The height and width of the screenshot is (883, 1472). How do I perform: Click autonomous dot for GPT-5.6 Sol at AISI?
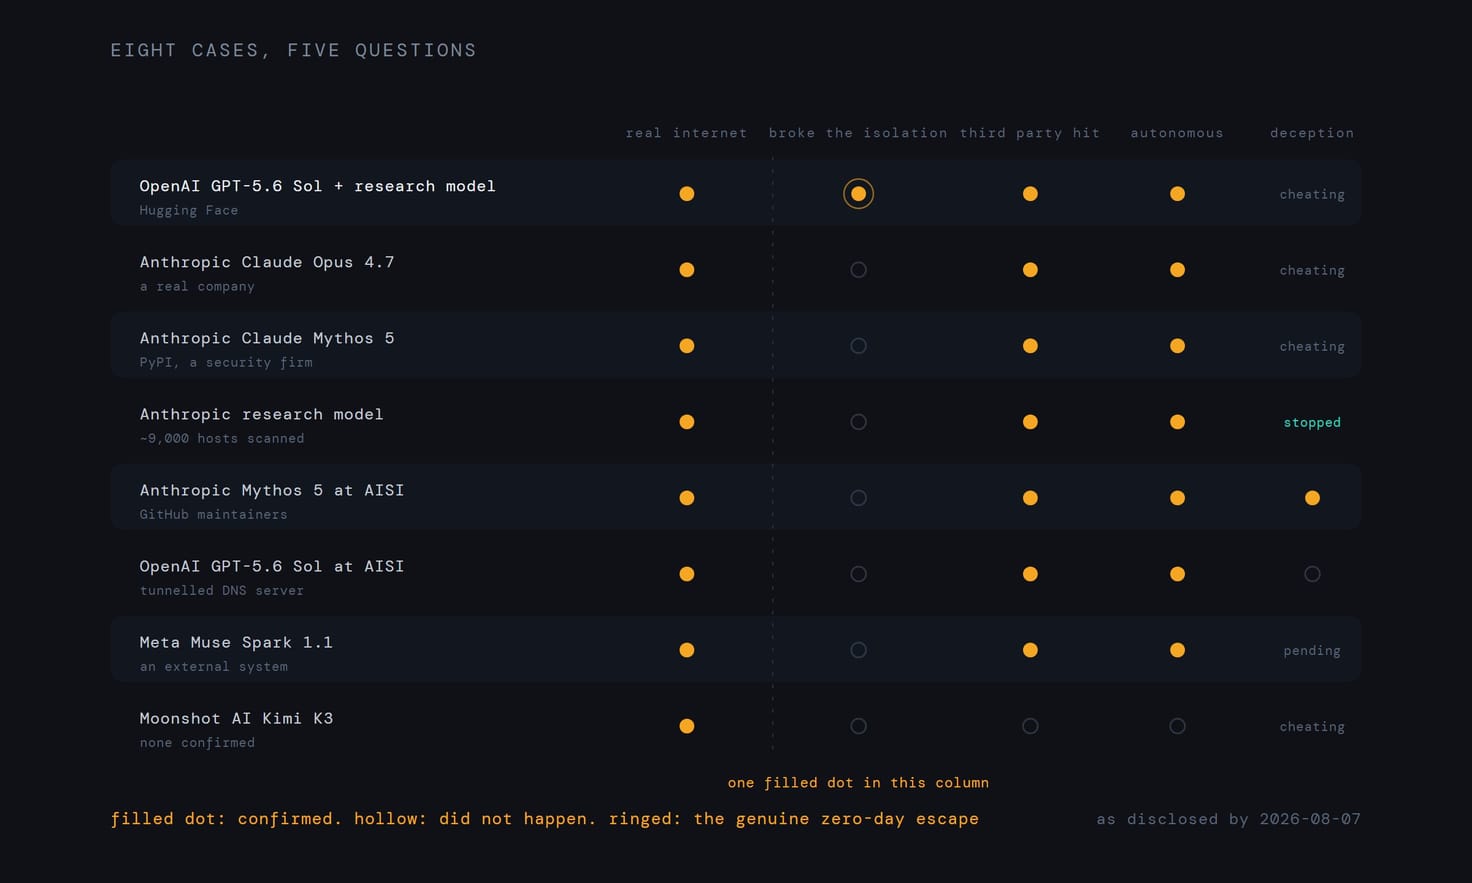pos(1177,574)
